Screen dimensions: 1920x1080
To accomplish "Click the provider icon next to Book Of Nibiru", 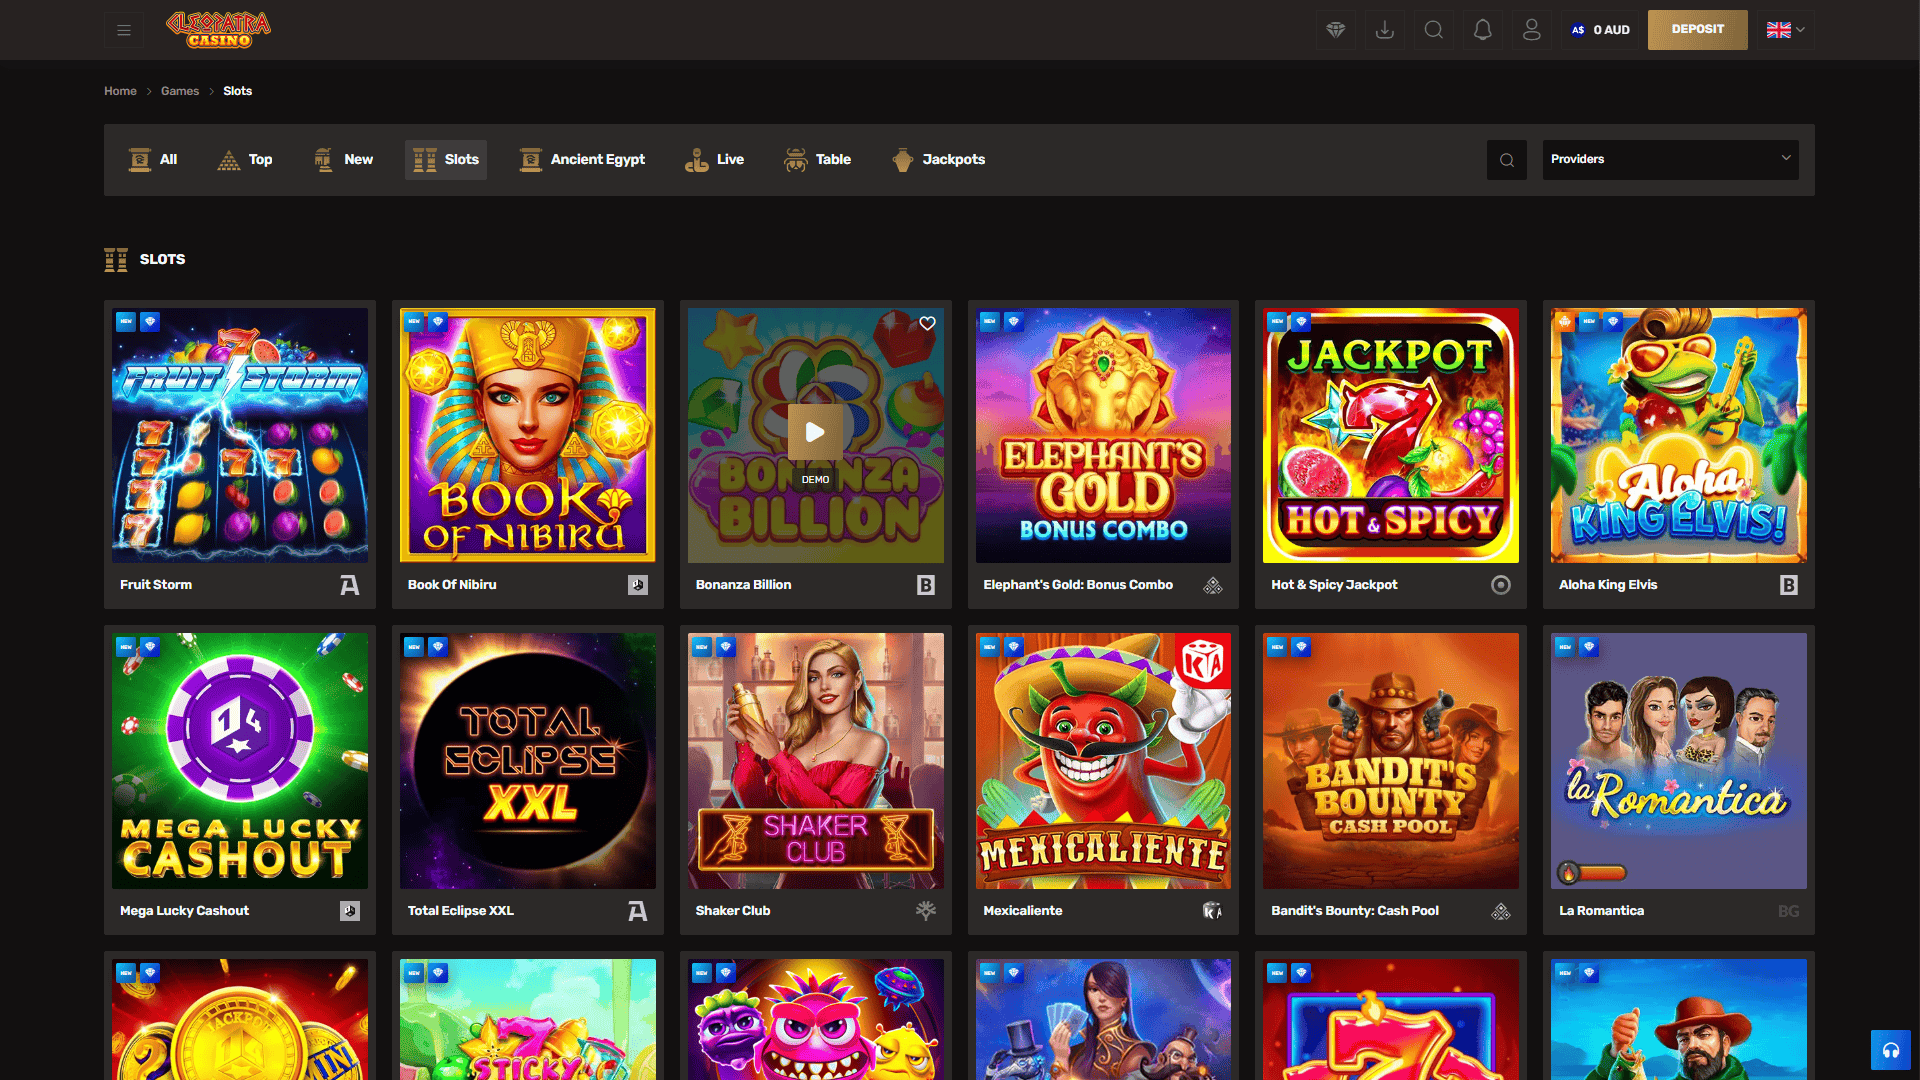I will click(637, 585).
